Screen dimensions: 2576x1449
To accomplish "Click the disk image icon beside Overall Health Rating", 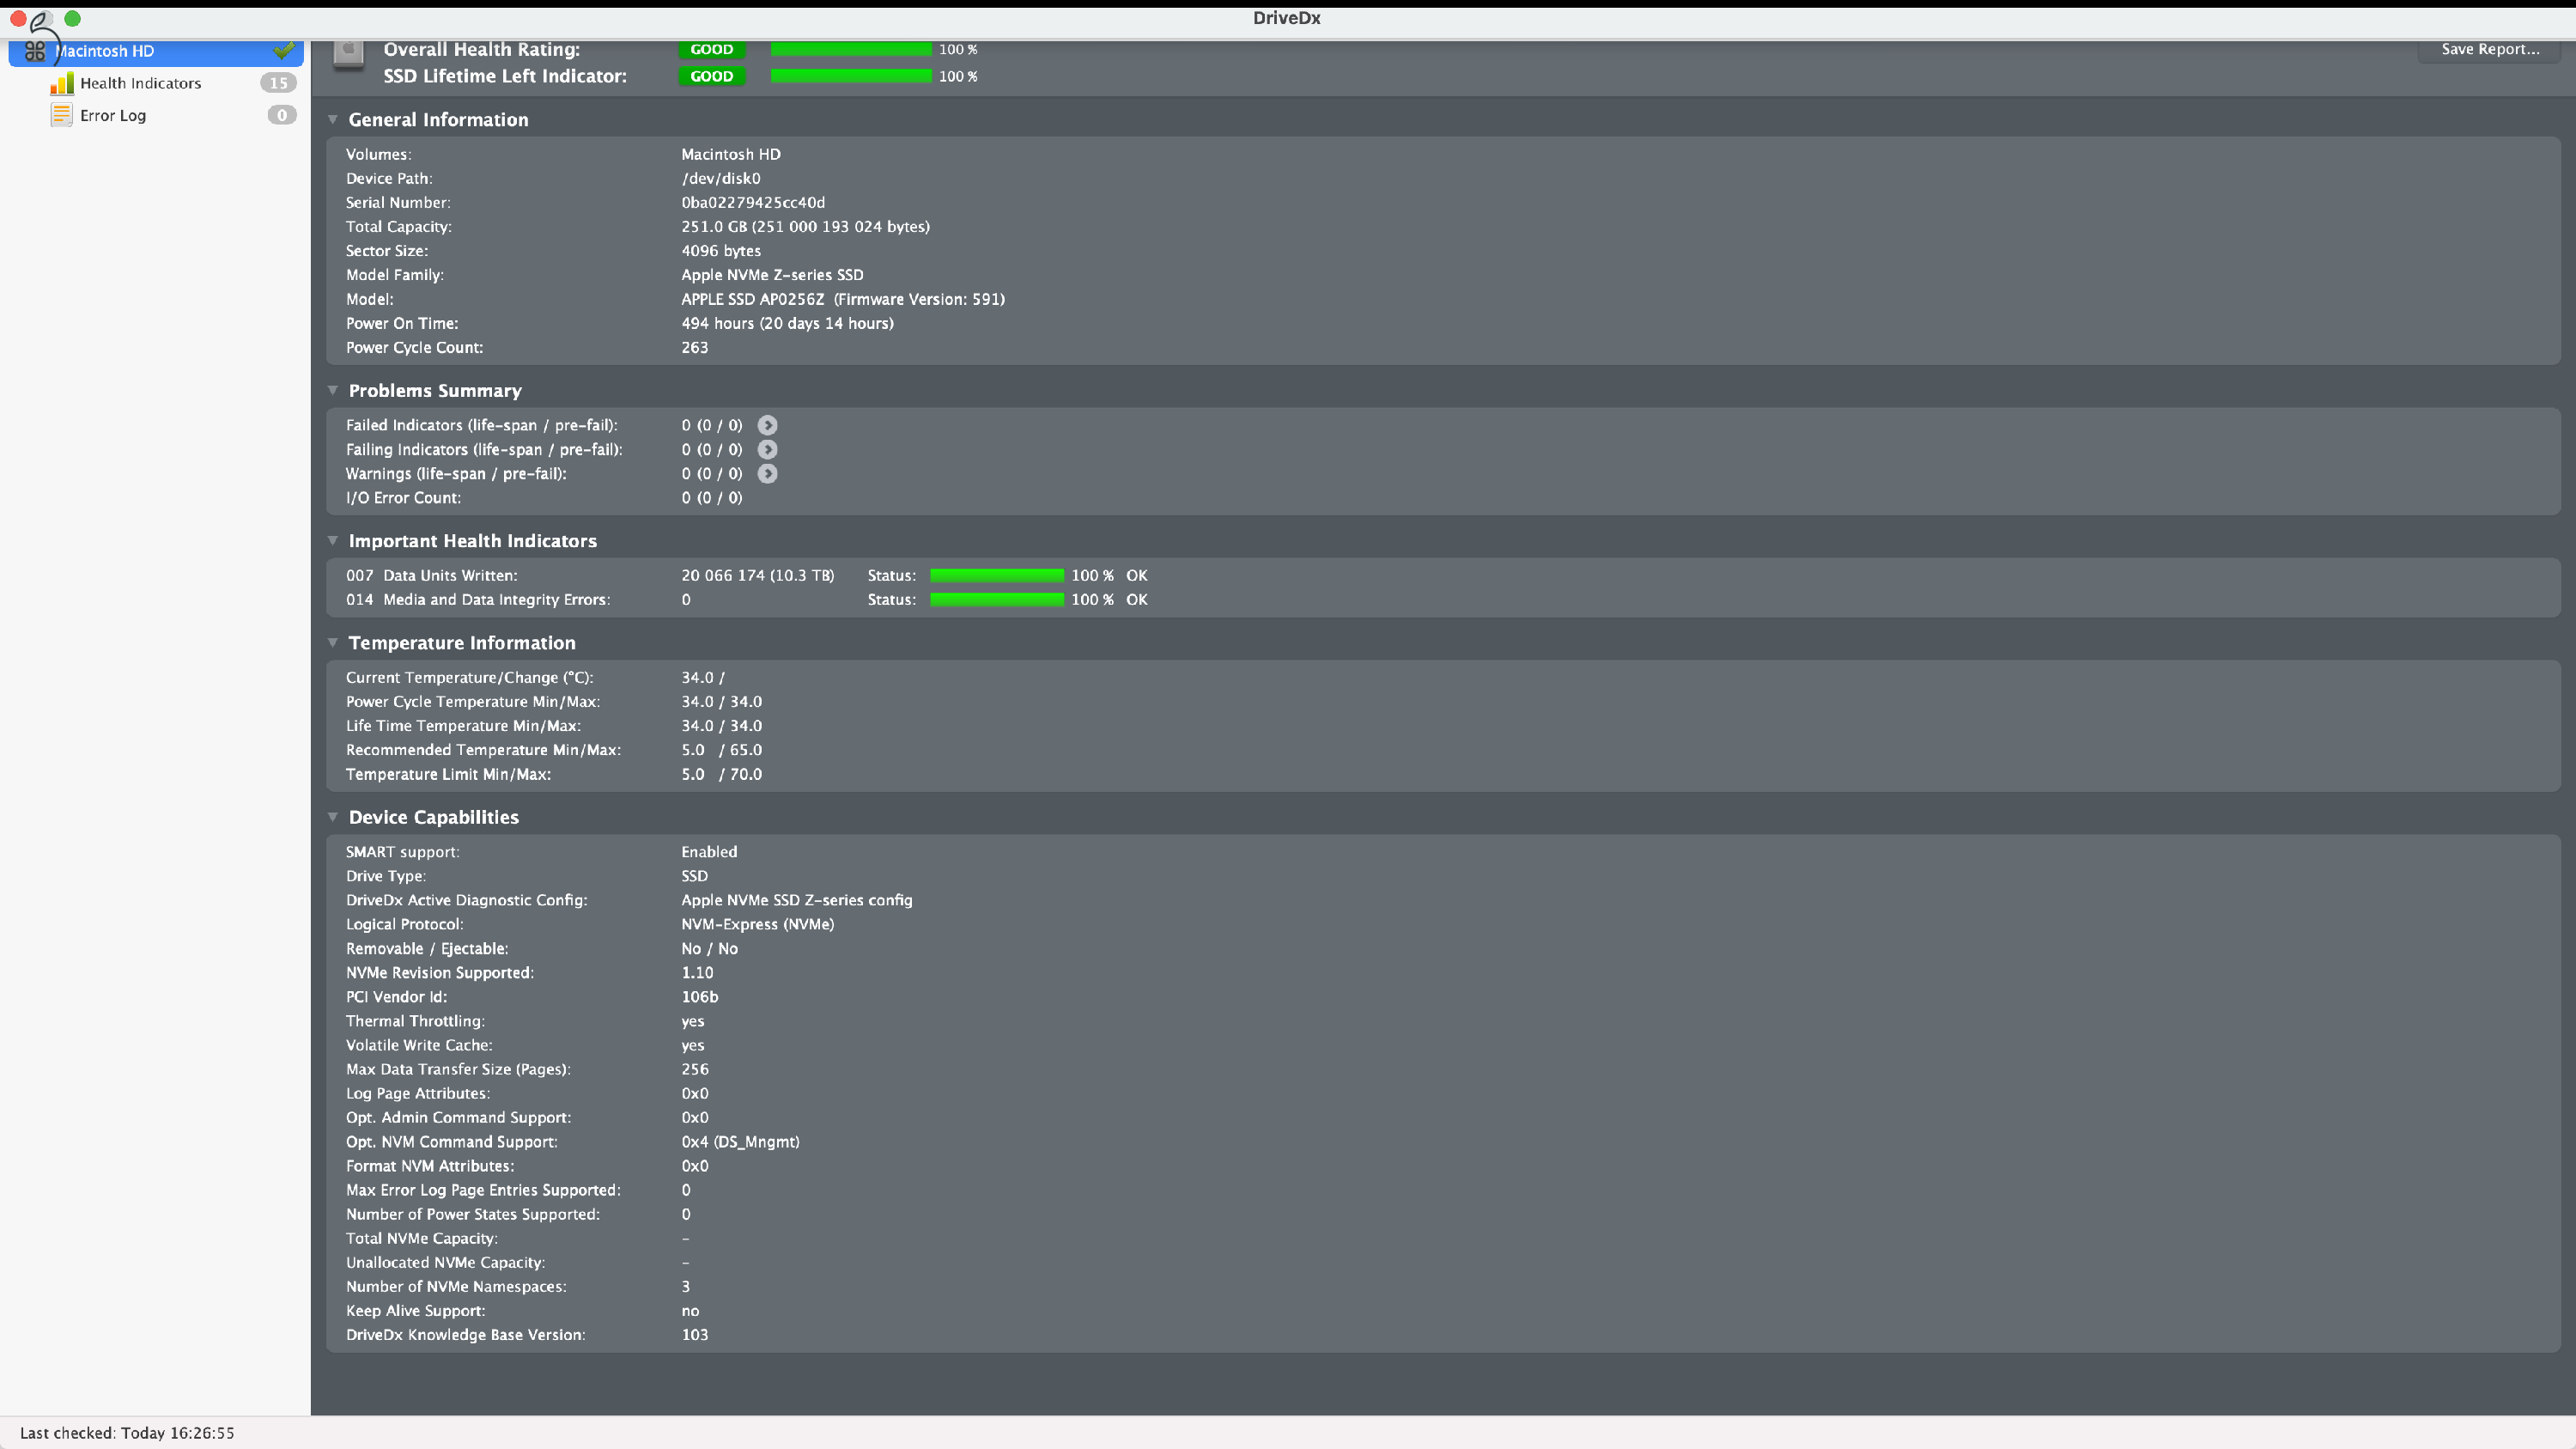I will point(349,54).
